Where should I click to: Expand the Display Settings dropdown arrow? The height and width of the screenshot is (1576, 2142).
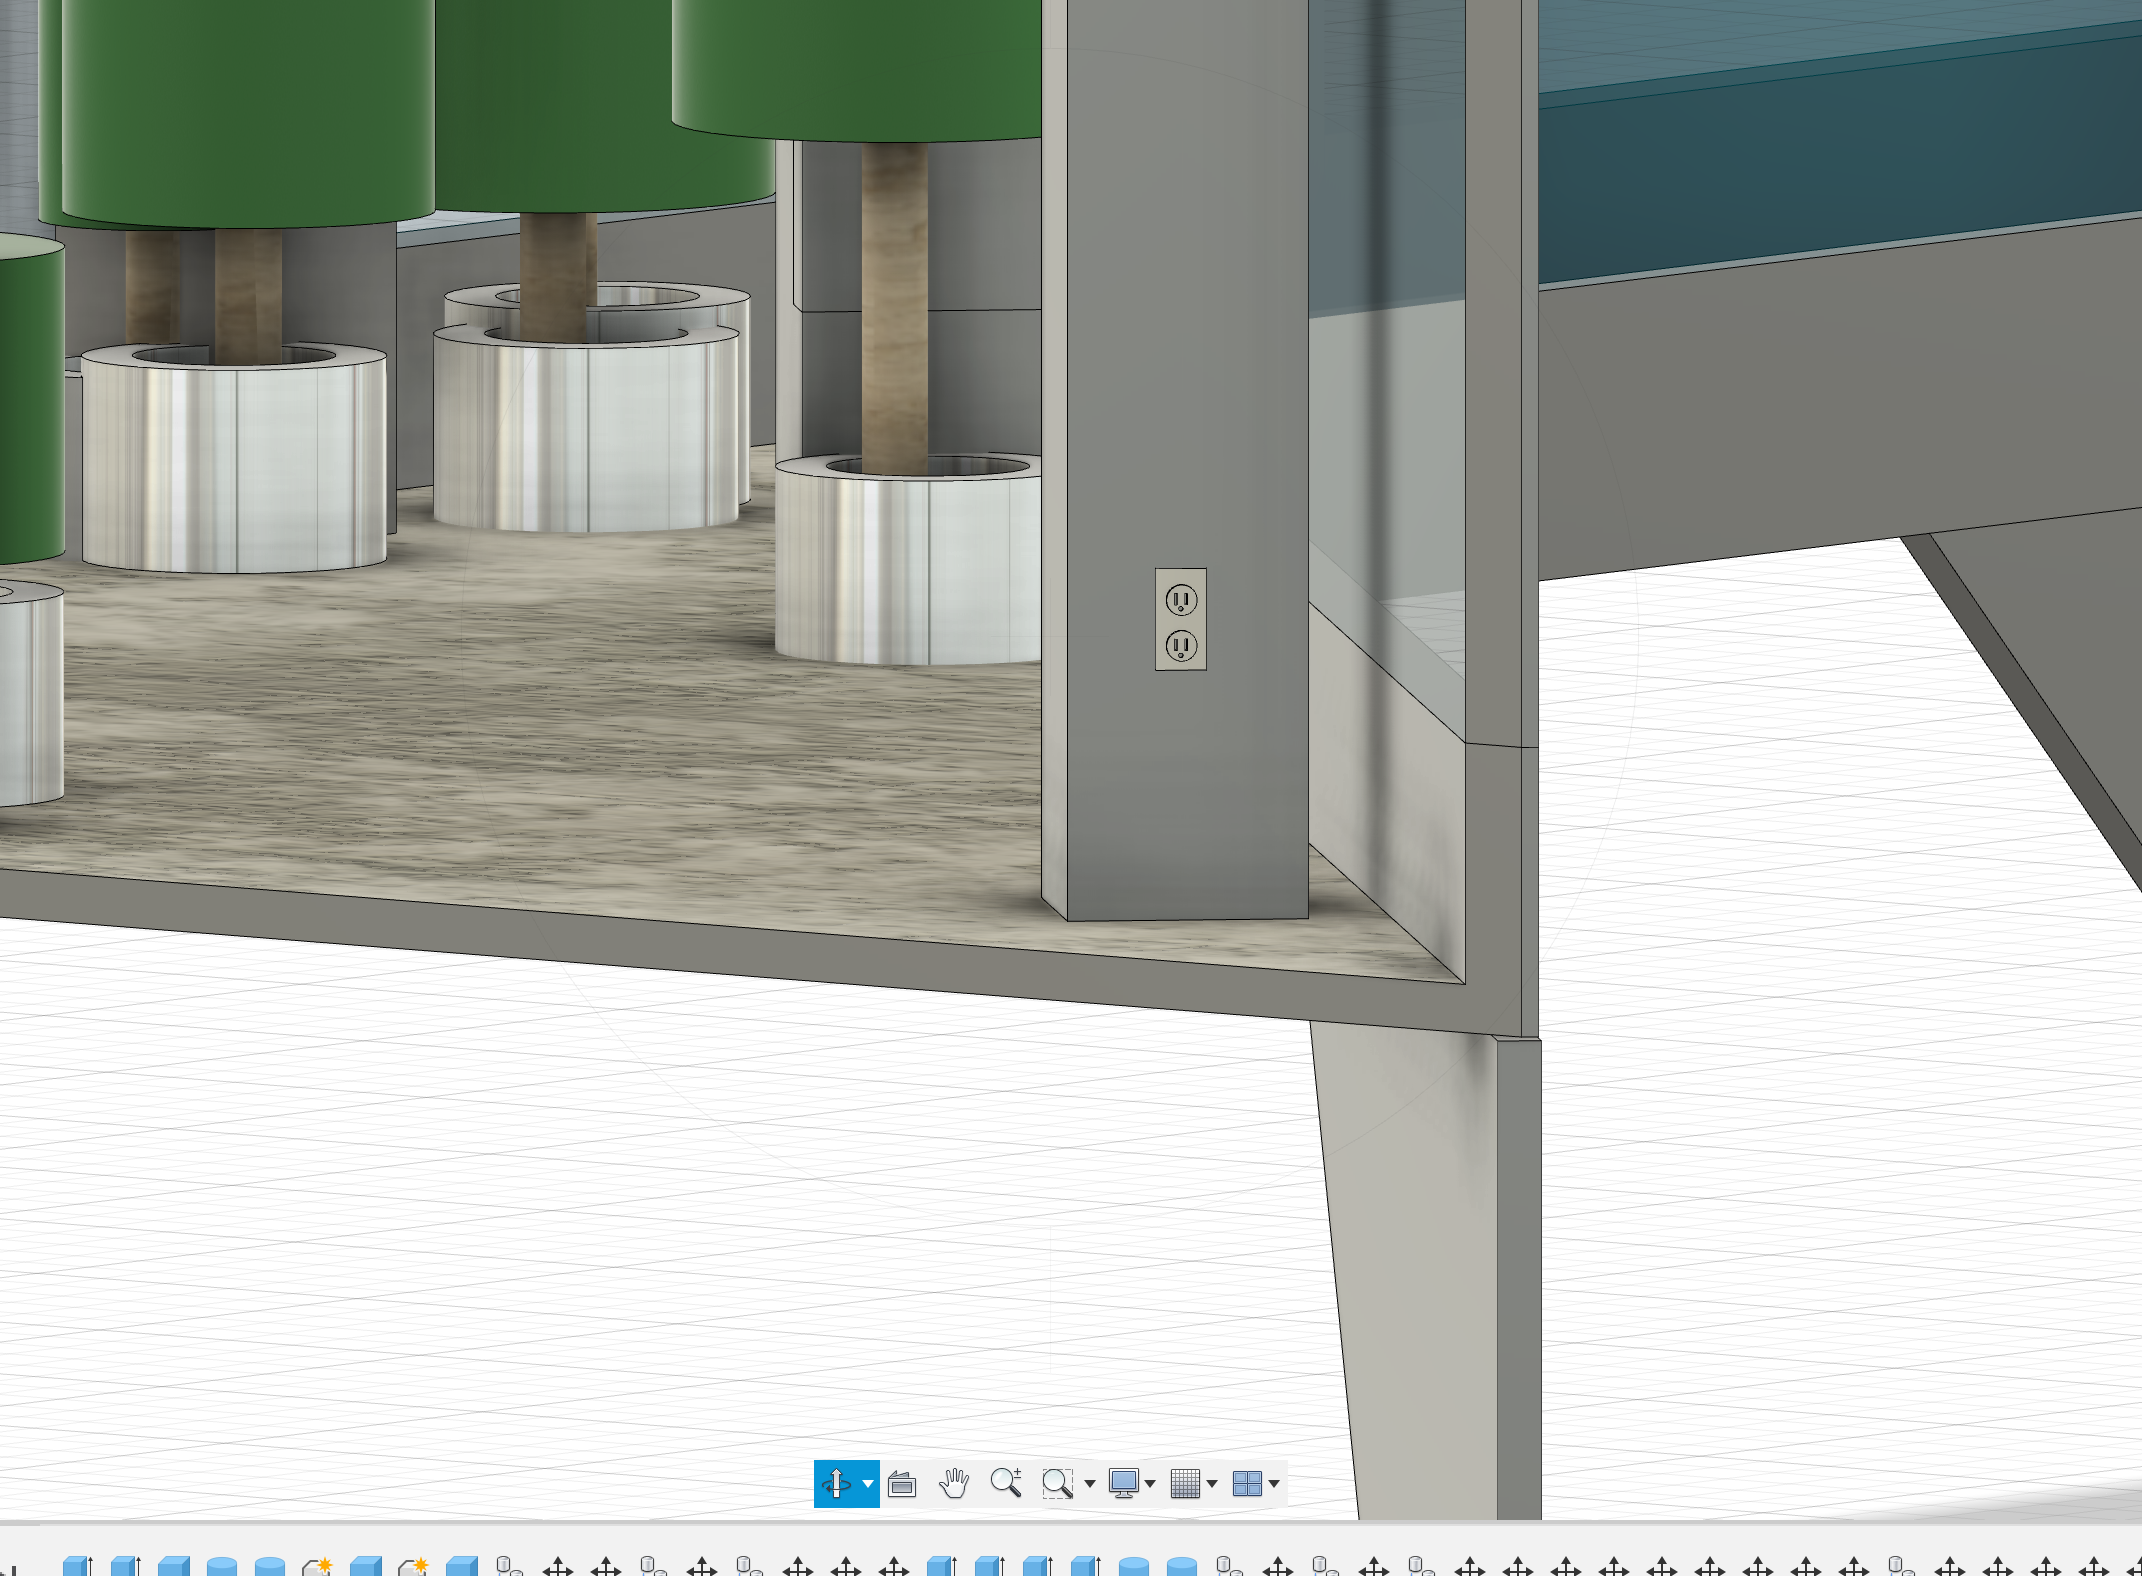click(x=1150, y=1484)
